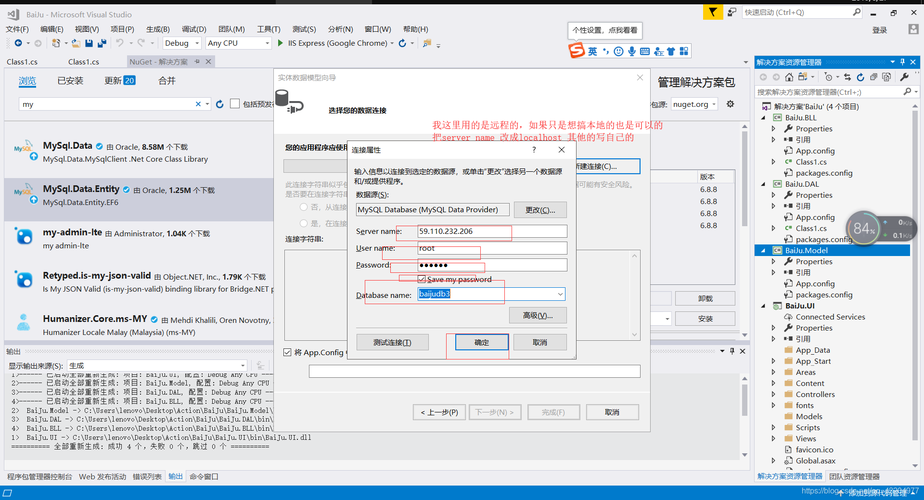Image resolution: width=924 pixels, height=500 pixels.
Task: Click the 高级(V)... button
Action: click(537, 315)
